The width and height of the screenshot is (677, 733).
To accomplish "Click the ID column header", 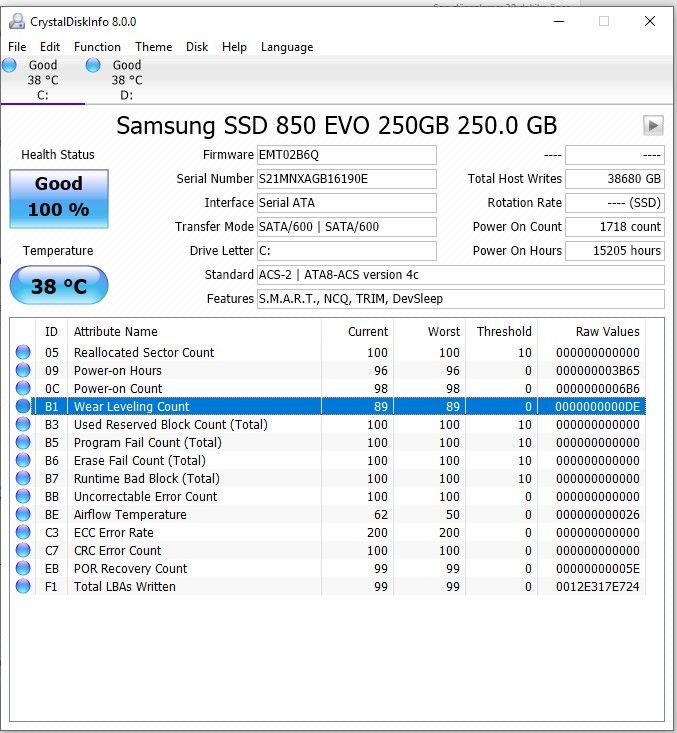I will click(x=51, y=331).
